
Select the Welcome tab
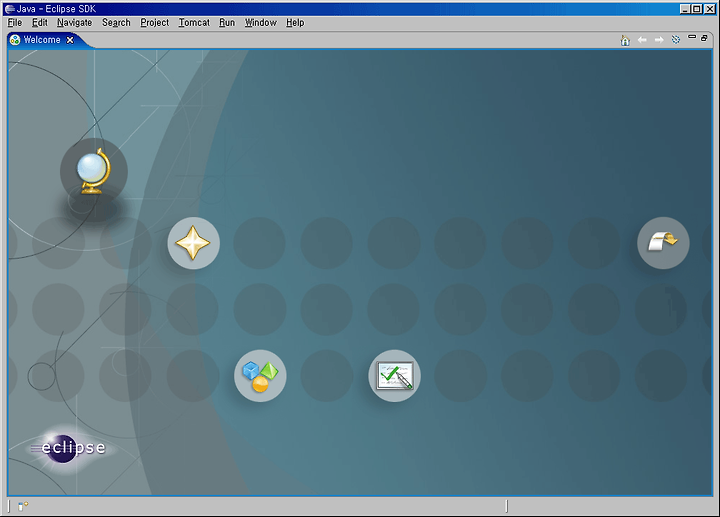tap(42, 40)
